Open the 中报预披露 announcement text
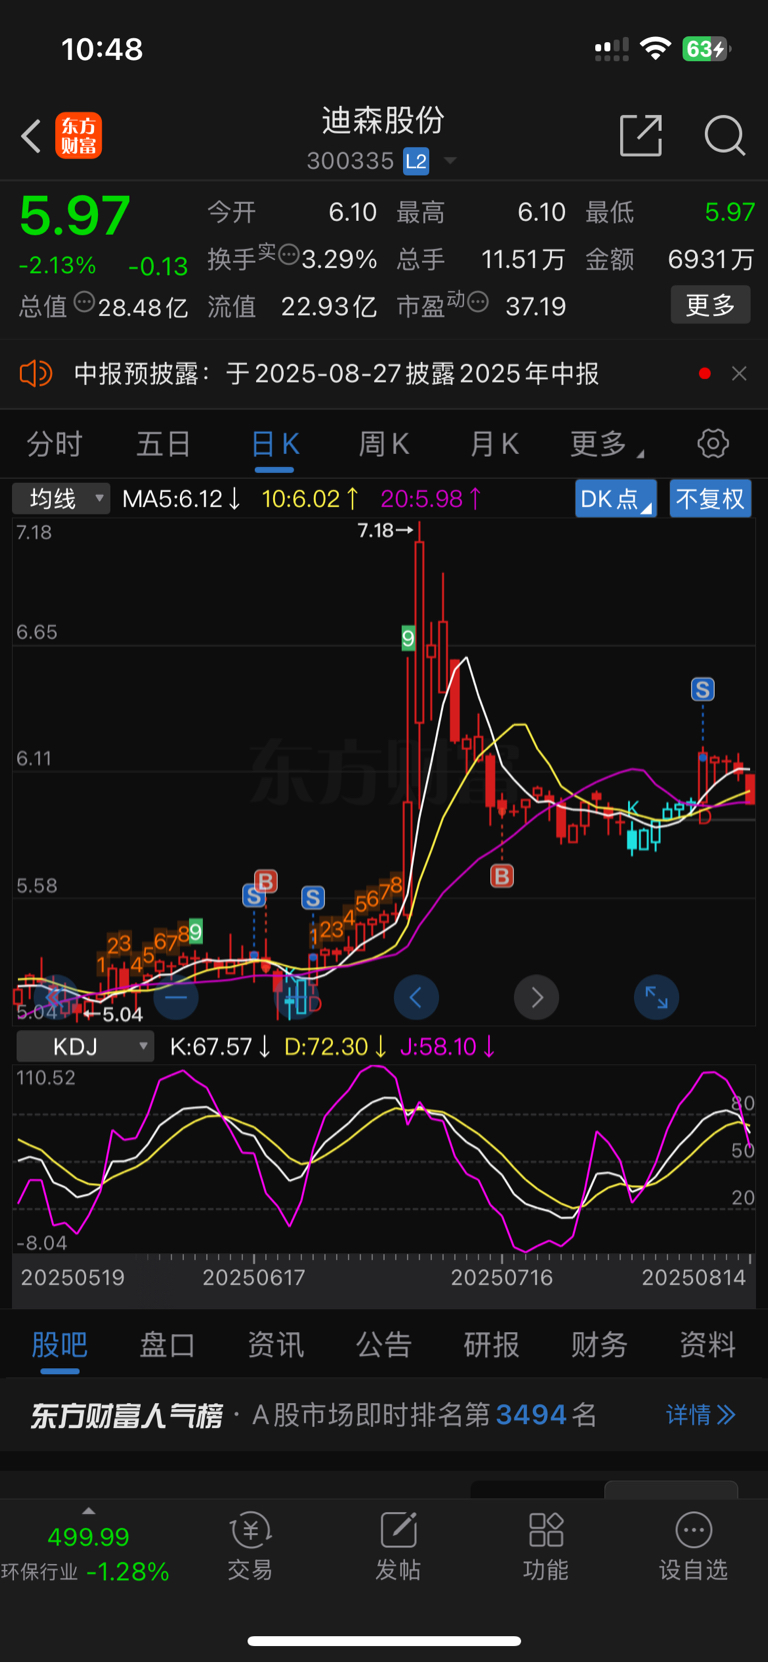 click(336, 374)
